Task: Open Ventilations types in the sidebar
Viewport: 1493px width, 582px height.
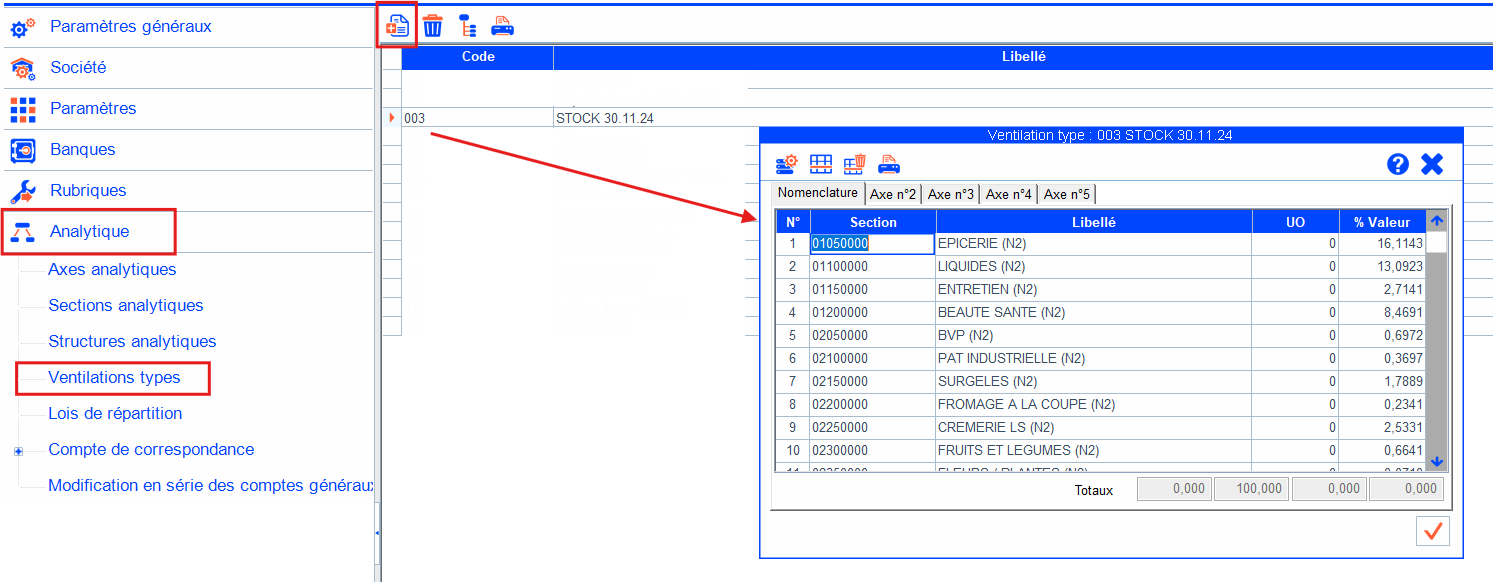Action: point(114,377)
